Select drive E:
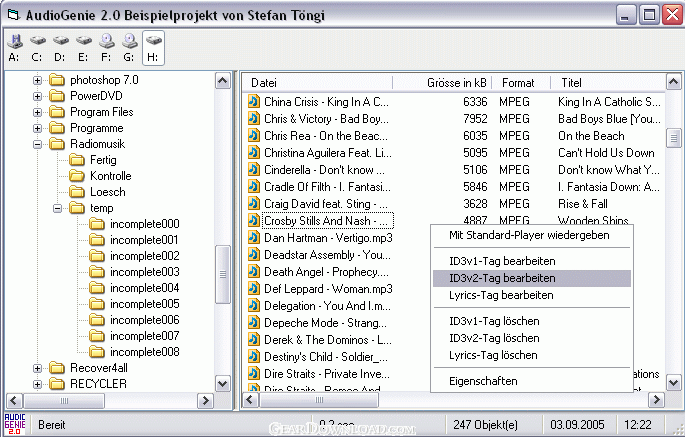The width and height of the screenshot is (685, 437). (x=83, y=48)
